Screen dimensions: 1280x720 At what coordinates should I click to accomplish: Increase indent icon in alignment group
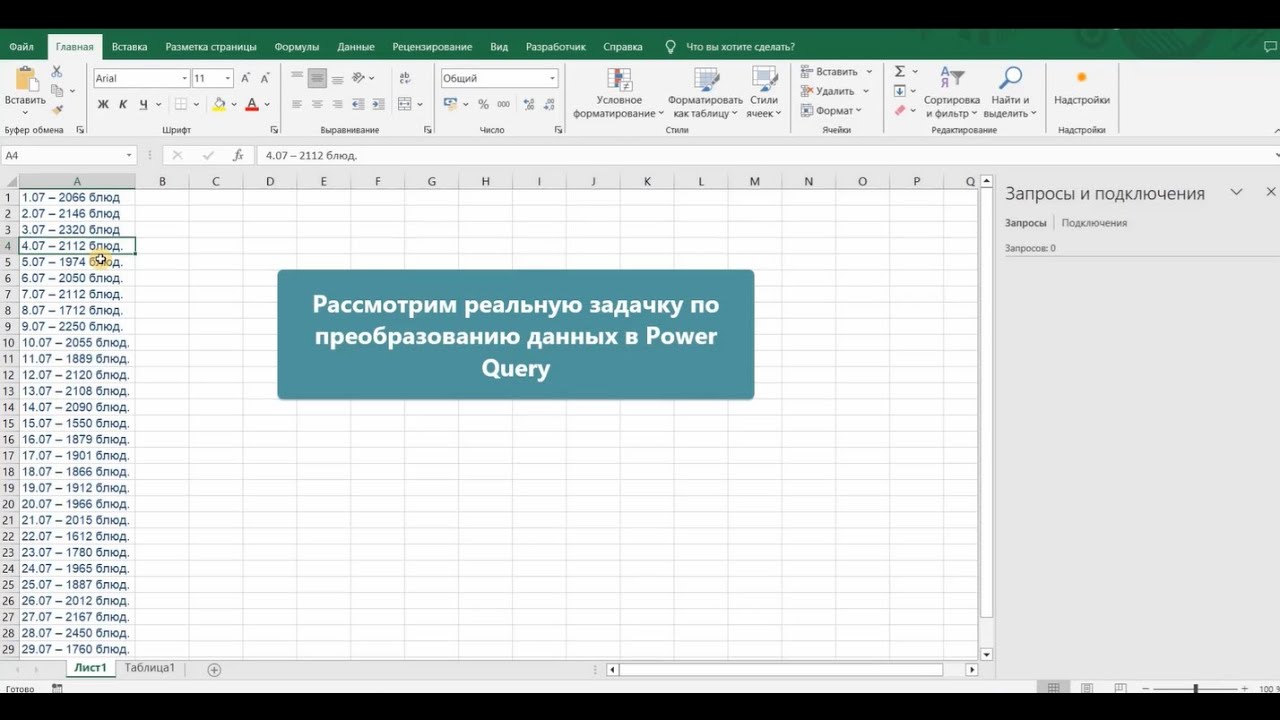[x=377, y=104]
